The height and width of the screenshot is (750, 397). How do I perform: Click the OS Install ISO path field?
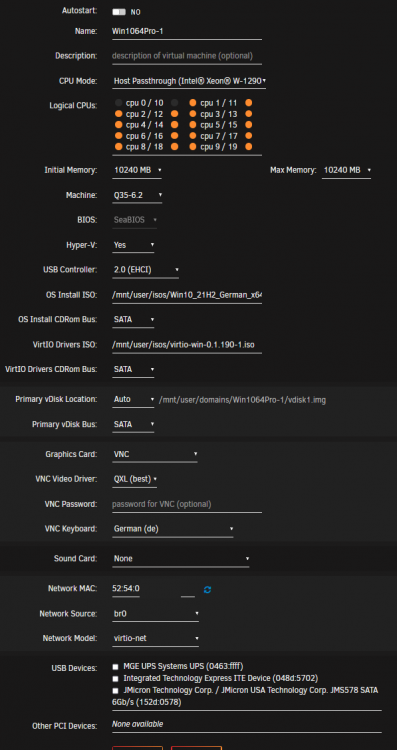coord(187,295)
